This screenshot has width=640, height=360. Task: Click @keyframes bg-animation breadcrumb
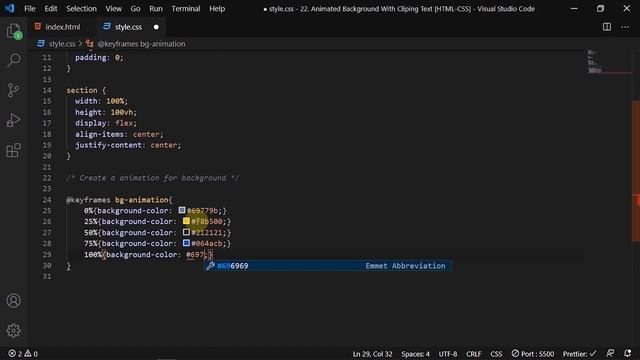click(141, 44)
